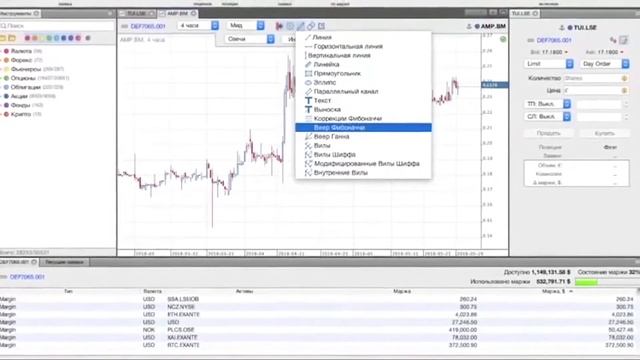Image resolution: width=640 pixels, height=360 pixels.
Task: Choose Горизонтальная линия from the drawing menu
Action: (x=348, y=46)
